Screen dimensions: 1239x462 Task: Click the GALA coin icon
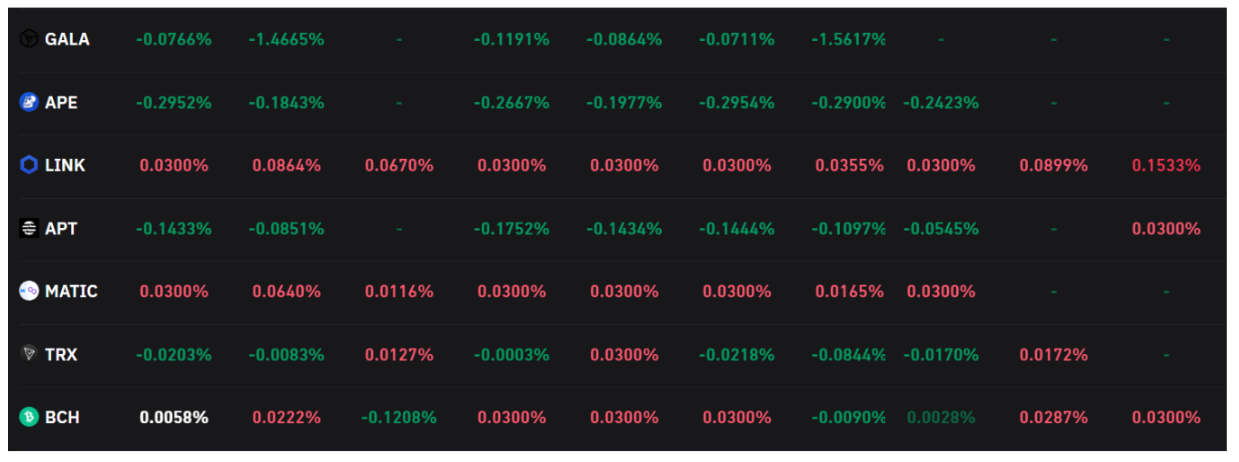click(29, 39)
